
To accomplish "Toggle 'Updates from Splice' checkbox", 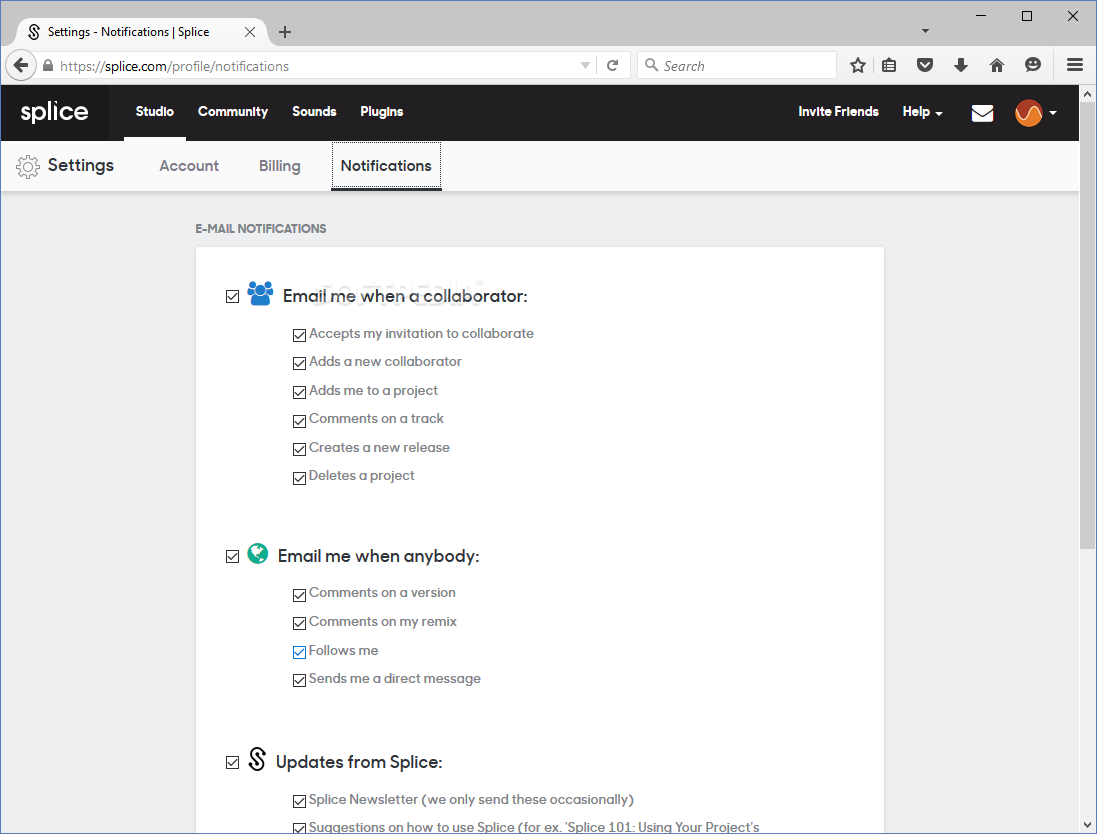I will click(232, 763).
